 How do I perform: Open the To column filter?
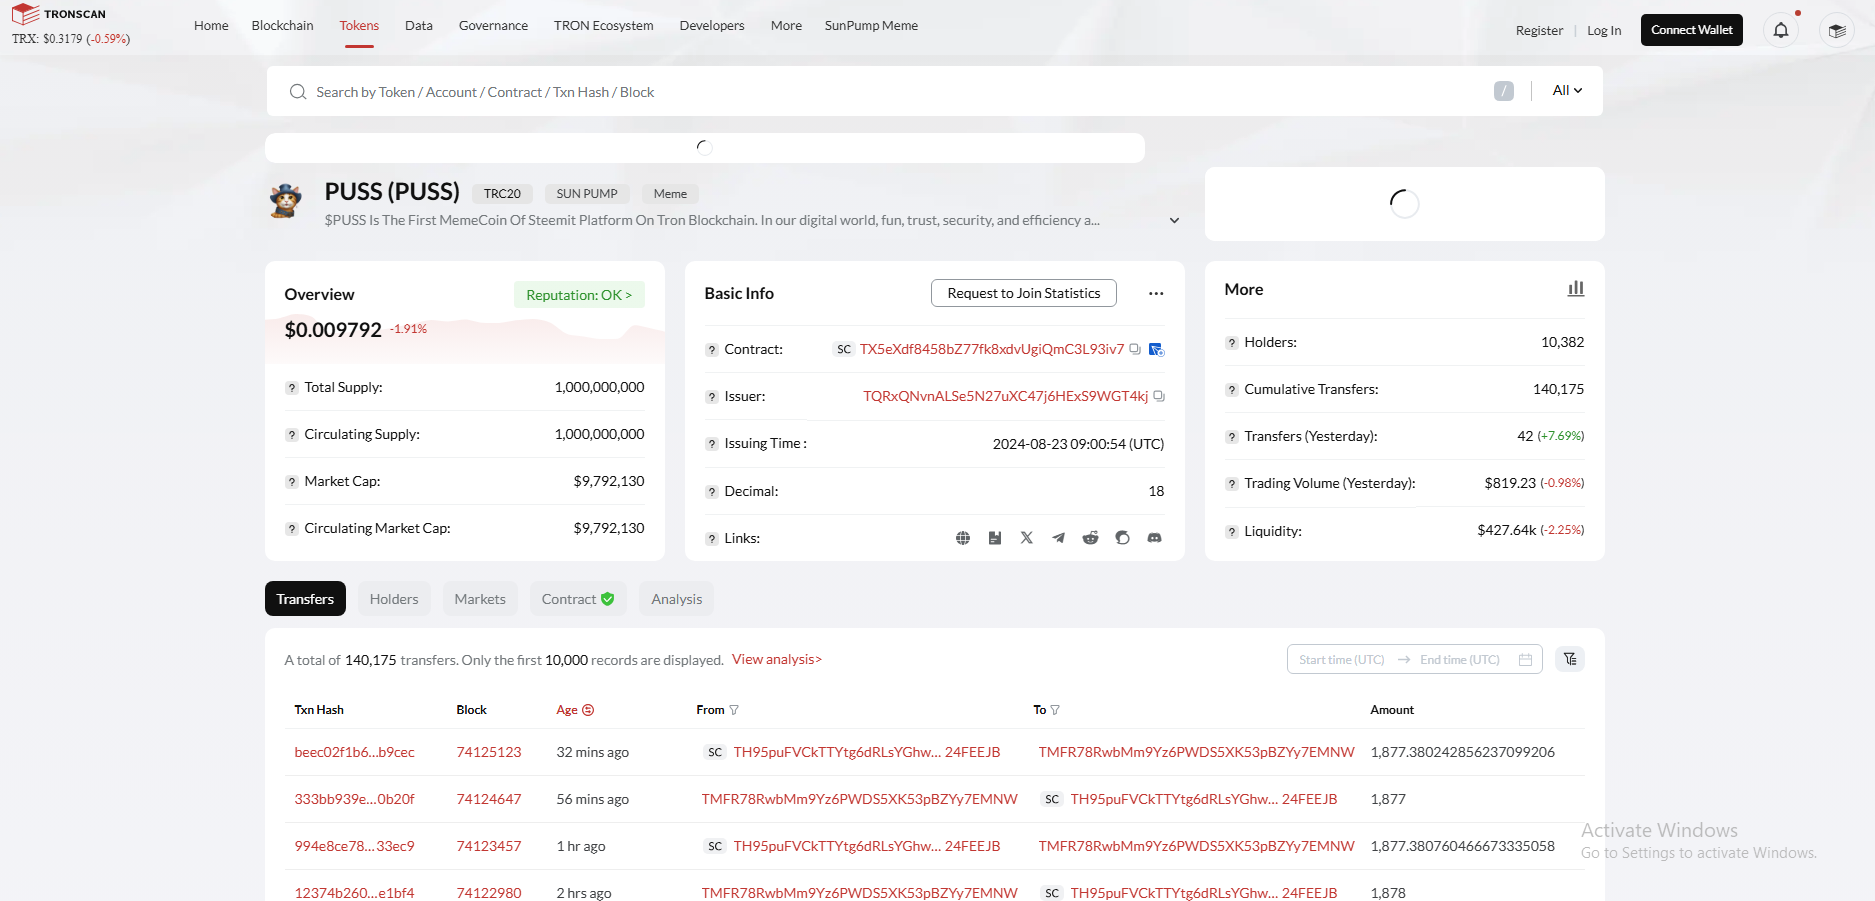coord(1055,710)
